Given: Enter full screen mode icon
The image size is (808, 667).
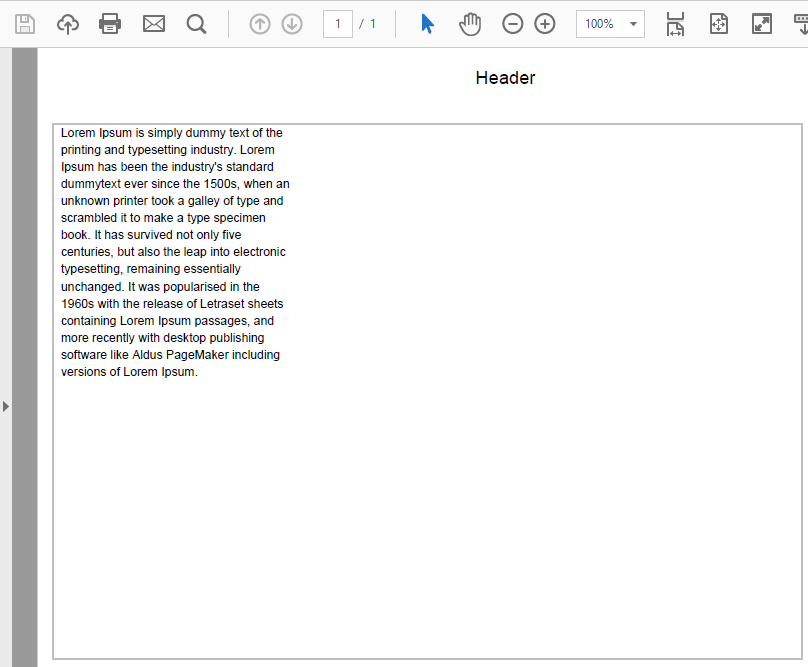Looking at the screenshot, I should (x=762, y=24).
